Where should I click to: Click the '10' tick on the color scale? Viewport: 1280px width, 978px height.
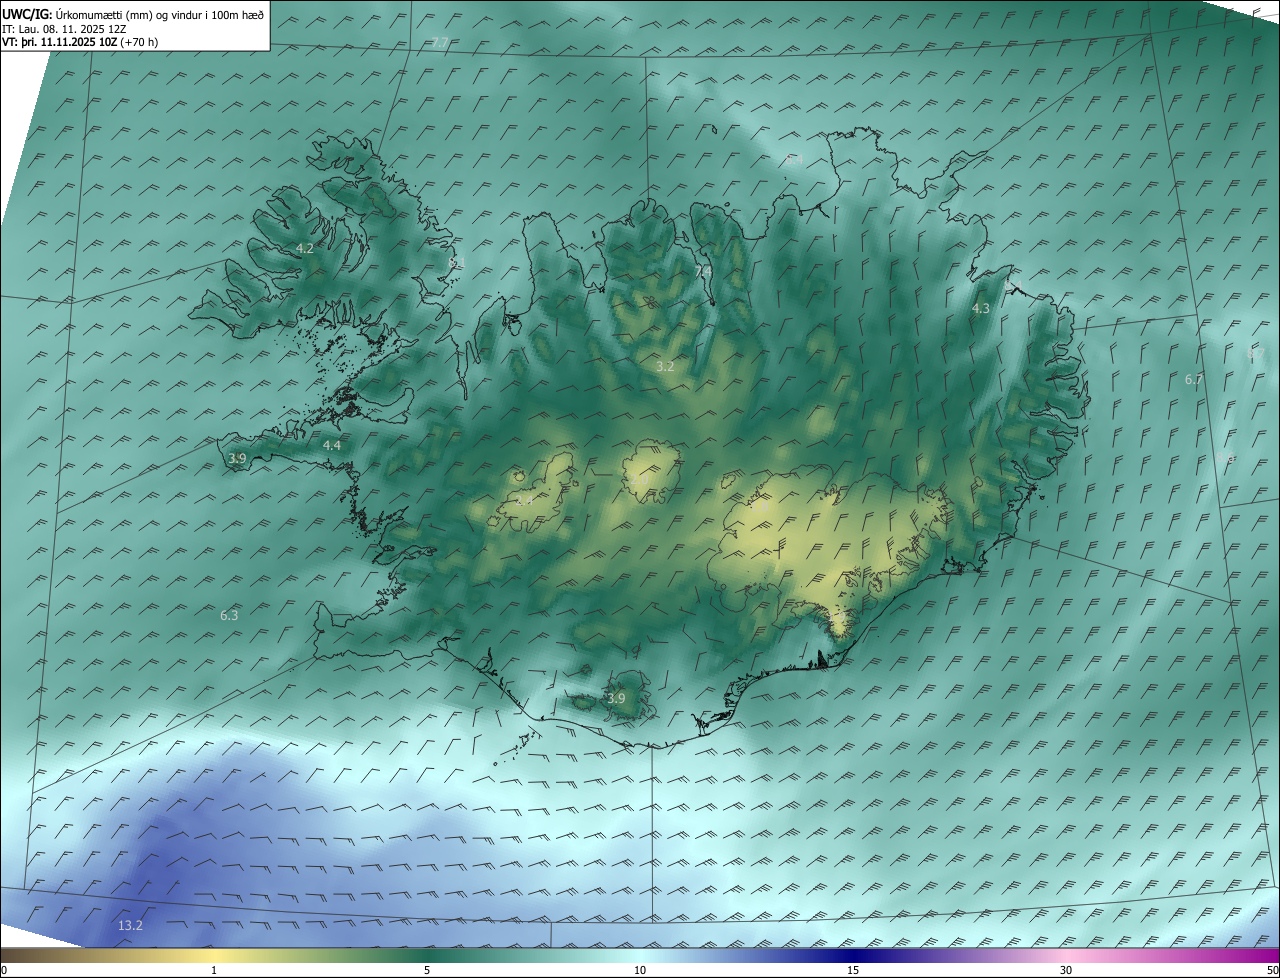640,970
